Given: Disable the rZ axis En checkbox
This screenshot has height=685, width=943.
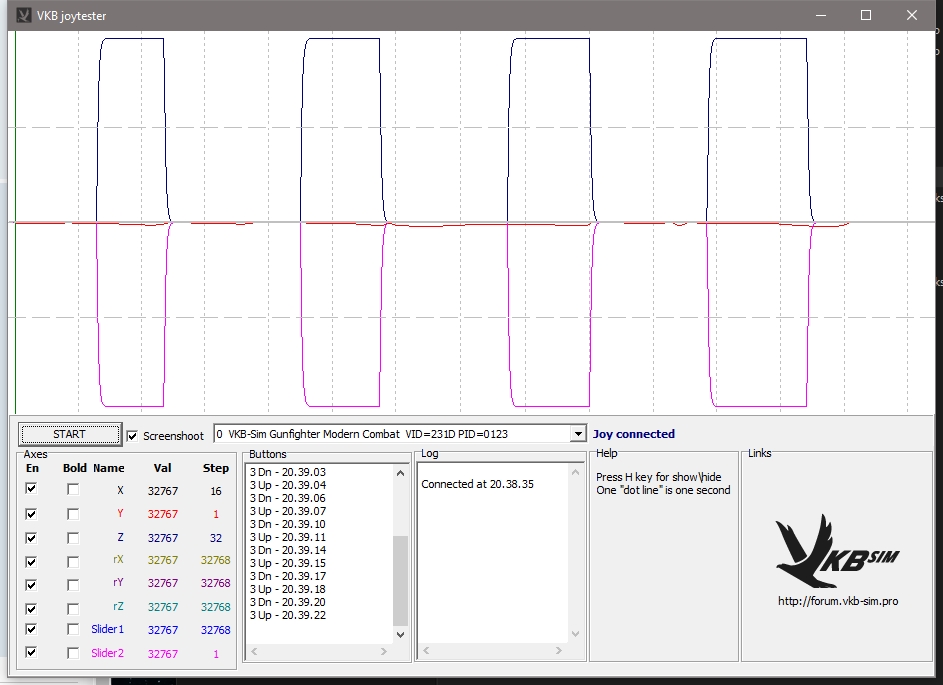Looking at the screenshot, I should pos(31,608).
